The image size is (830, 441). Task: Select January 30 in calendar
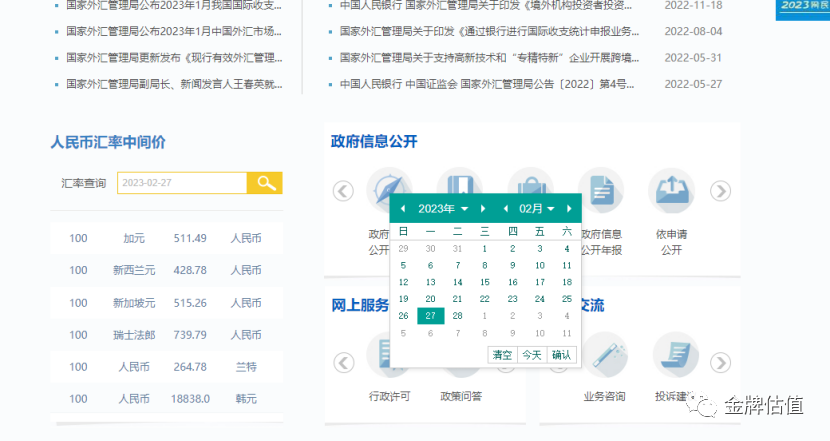coord(430,248)
